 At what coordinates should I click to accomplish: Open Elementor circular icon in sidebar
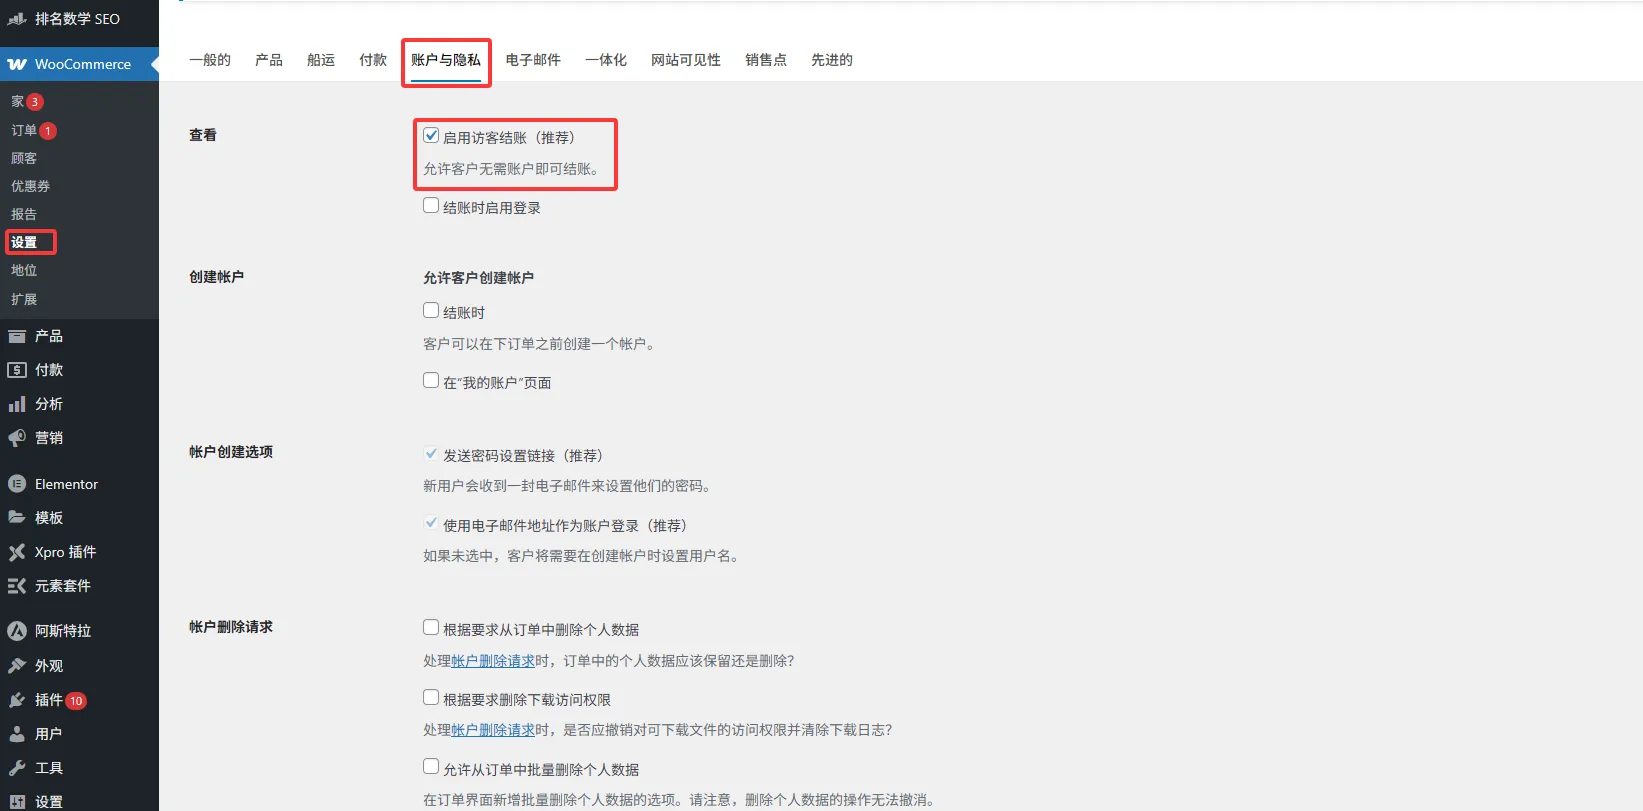[17, 484]
